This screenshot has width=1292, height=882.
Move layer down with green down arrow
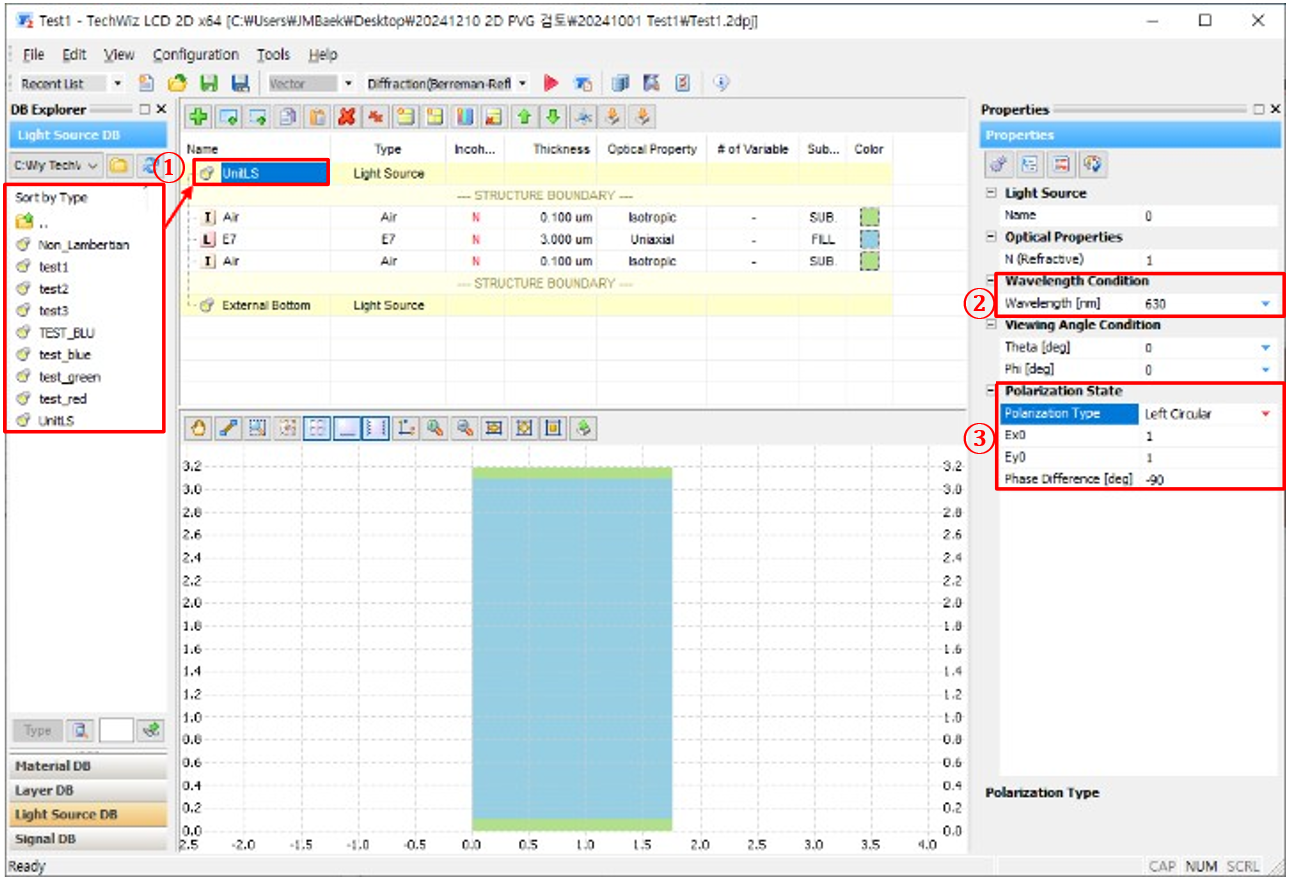552,117
